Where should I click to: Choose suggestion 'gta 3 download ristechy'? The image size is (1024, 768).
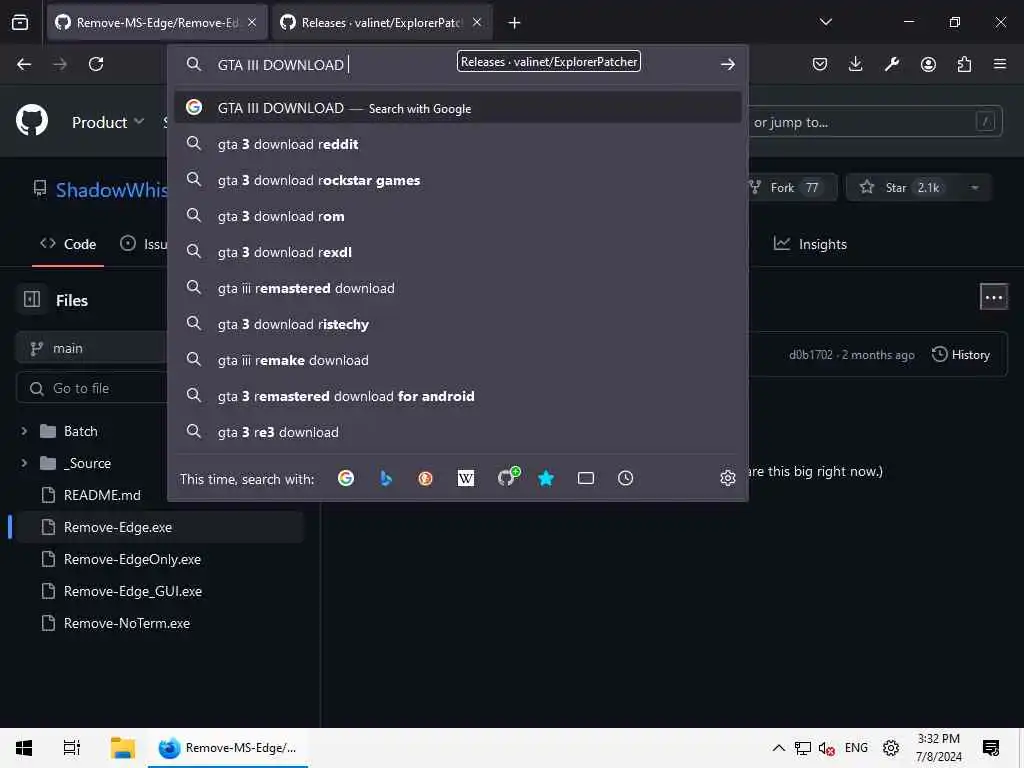[x=458, y=324]
